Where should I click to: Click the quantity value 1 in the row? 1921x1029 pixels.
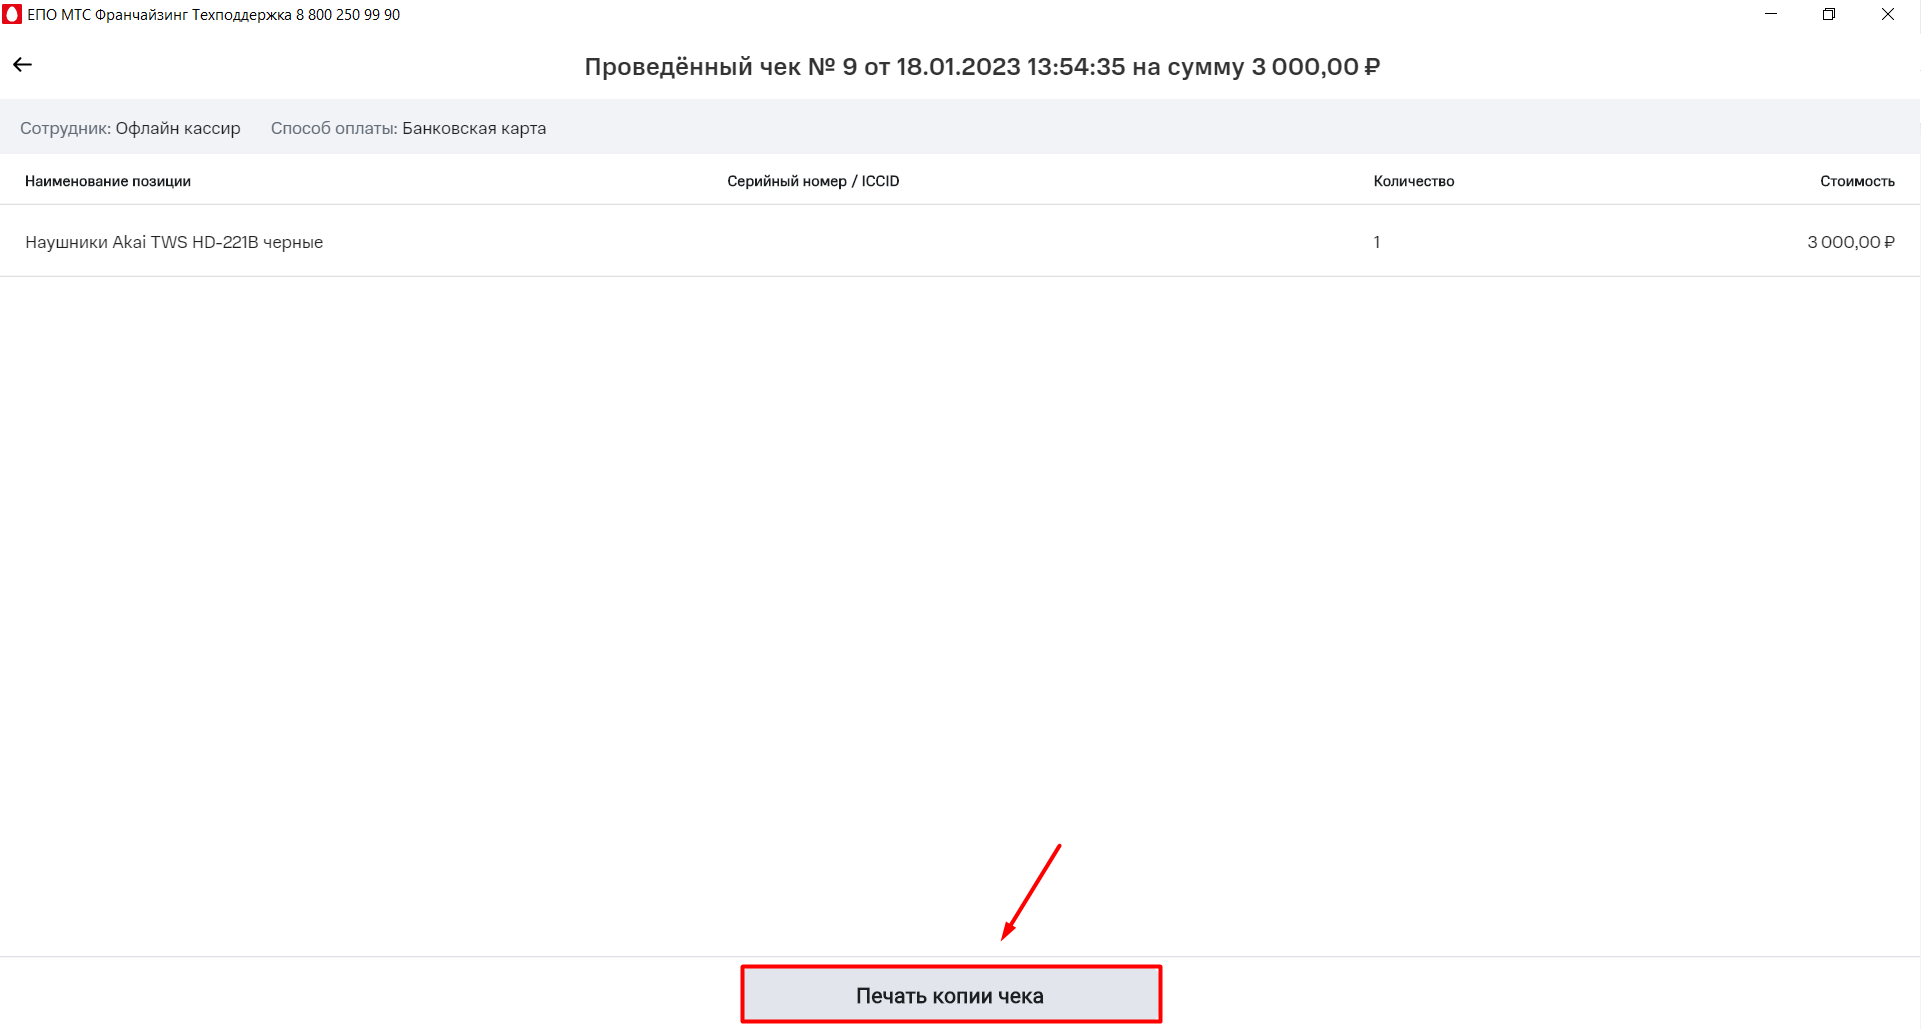pyautogui.click(x=1377, y=242)
